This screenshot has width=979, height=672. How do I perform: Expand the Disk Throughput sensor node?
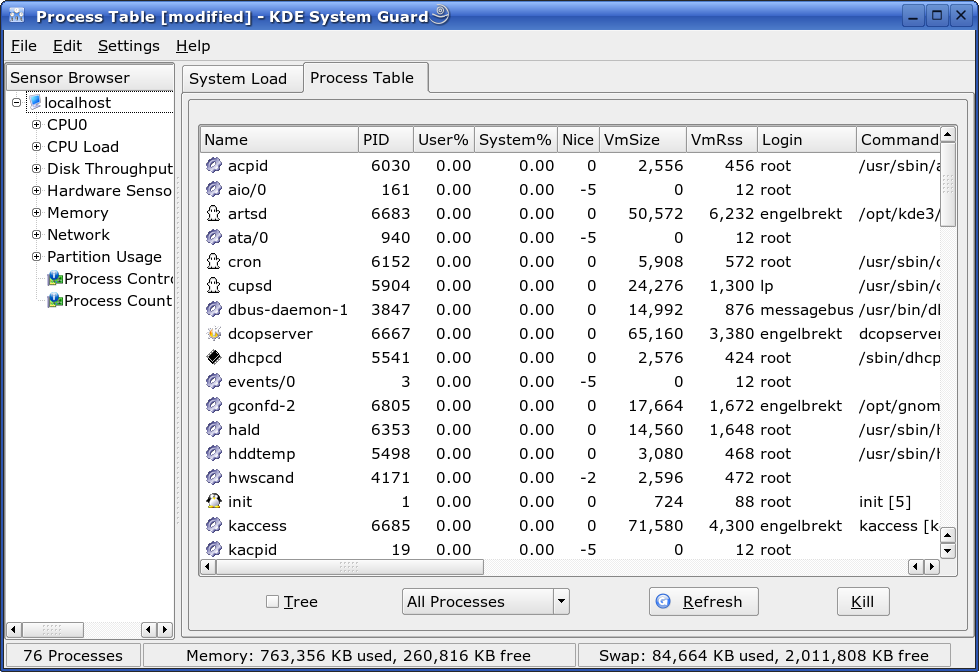coord(36,169)
